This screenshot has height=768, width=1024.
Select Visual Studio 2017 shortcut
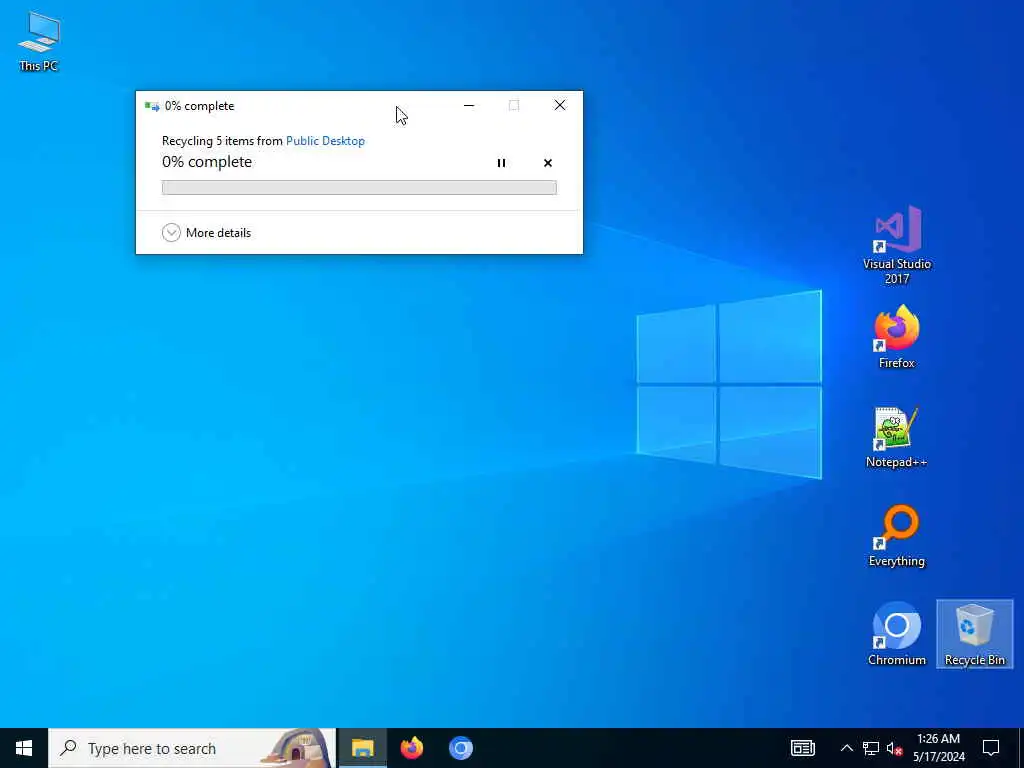click(x=897, y=245)
